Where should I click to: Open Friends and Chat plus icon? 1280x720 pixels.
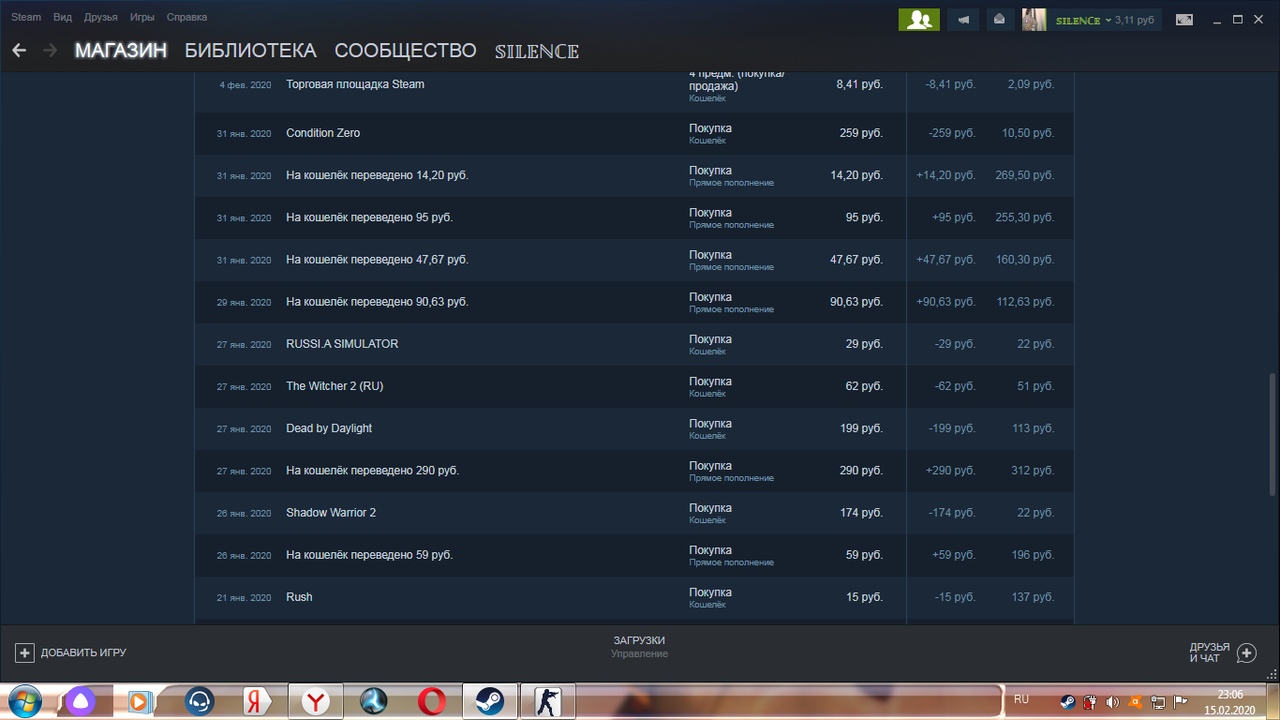(1246, 653)
